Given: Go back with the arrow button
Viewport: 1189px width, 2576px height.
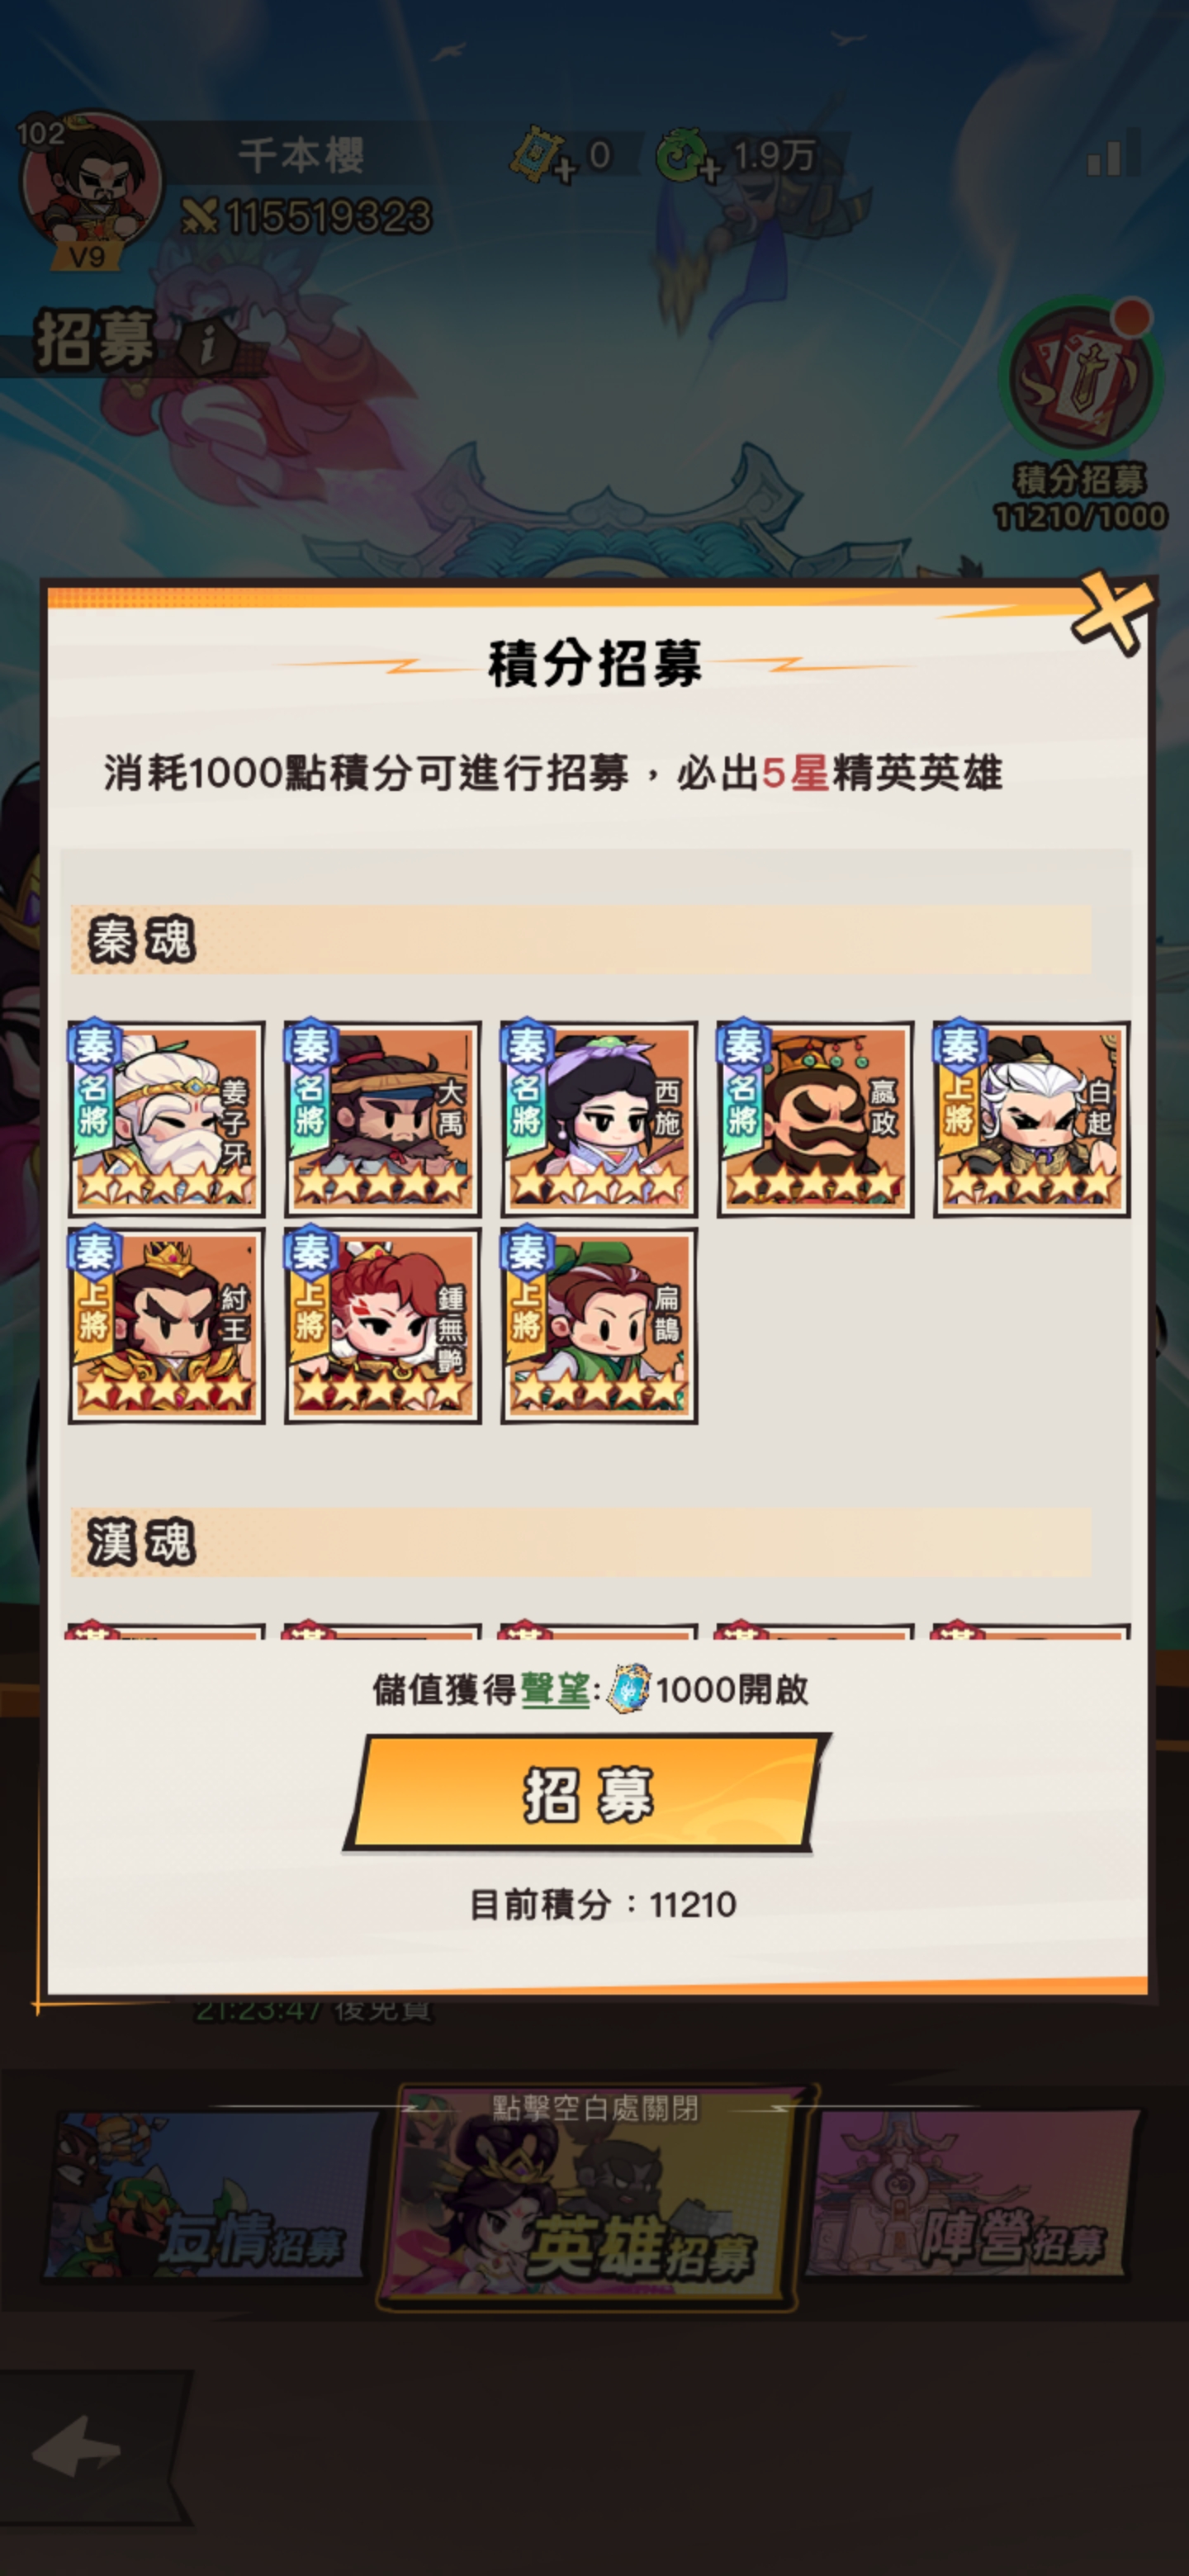Looking at the screenshot, I should (77, 2445).
